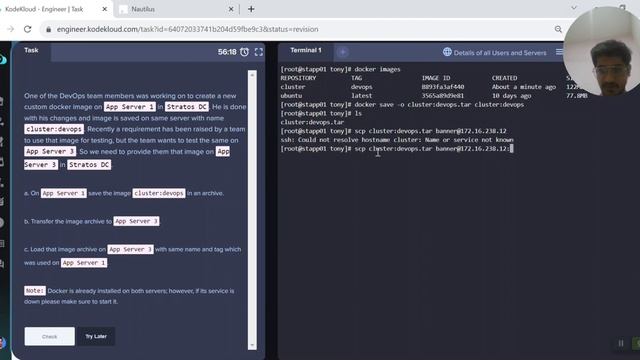This screenshot has height=360, width=640.
Task: Click the address bar URL
Action: tap(187, 29)
